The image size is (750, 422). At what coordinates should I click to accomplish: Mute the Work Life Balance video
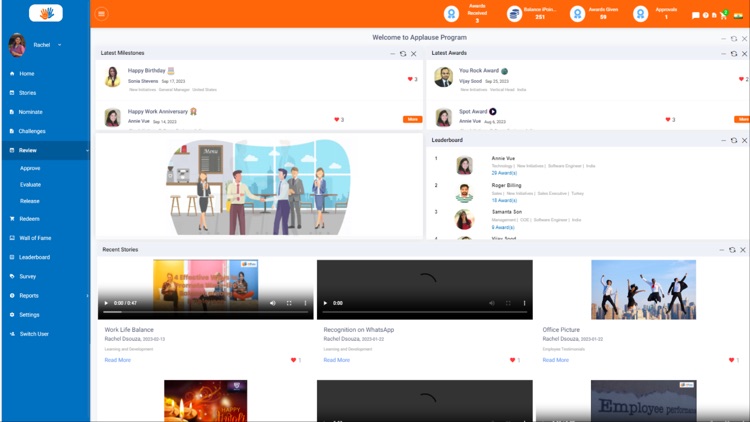[x=273, y=303]
